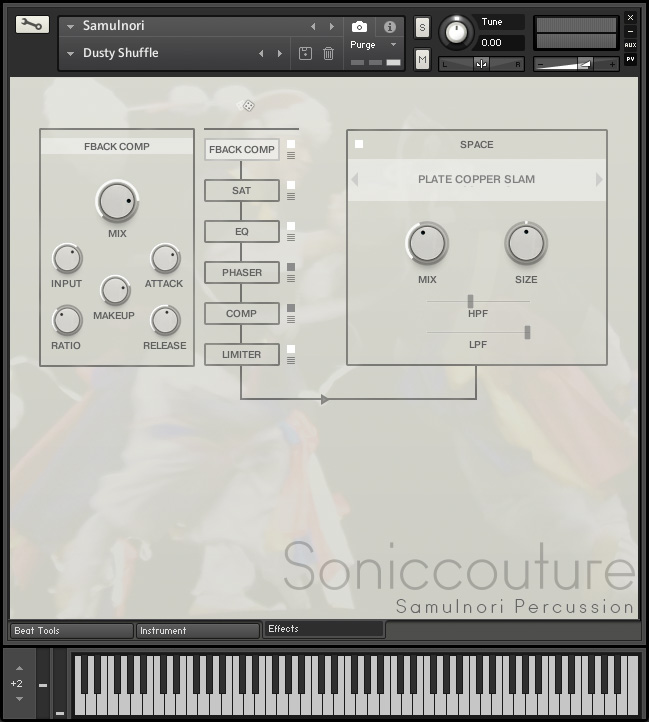This screenshot has width=649, height=722.
Task: Click the SPACE LPF slider handle
Action: pyautogui.click(x=527, y=332)
